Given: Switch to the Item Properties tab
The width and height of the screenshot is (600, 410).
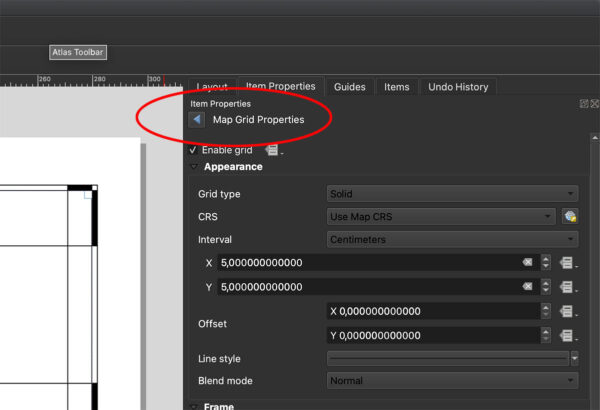Looking at the screenshot, I should [280, 86].
